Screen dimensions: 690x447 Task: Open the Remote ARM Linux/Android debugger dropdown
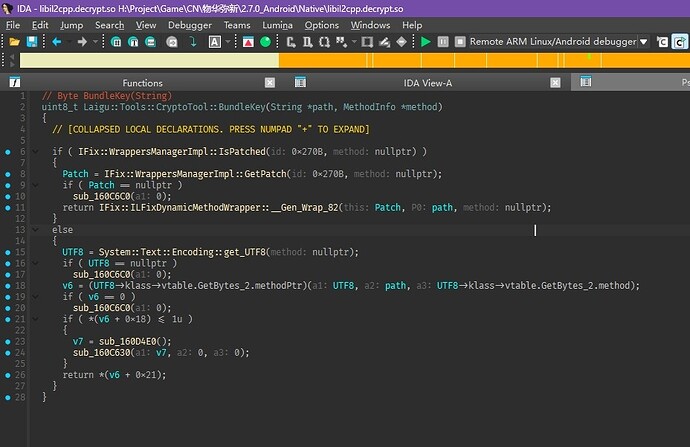click(643, 42)
